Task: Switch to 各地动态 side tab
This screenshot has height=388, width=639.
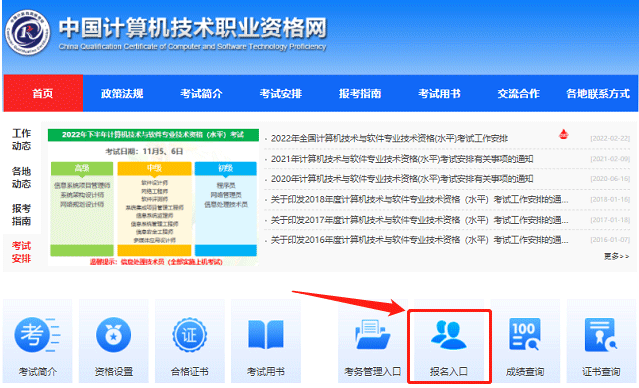Action: tap(22, 177)
